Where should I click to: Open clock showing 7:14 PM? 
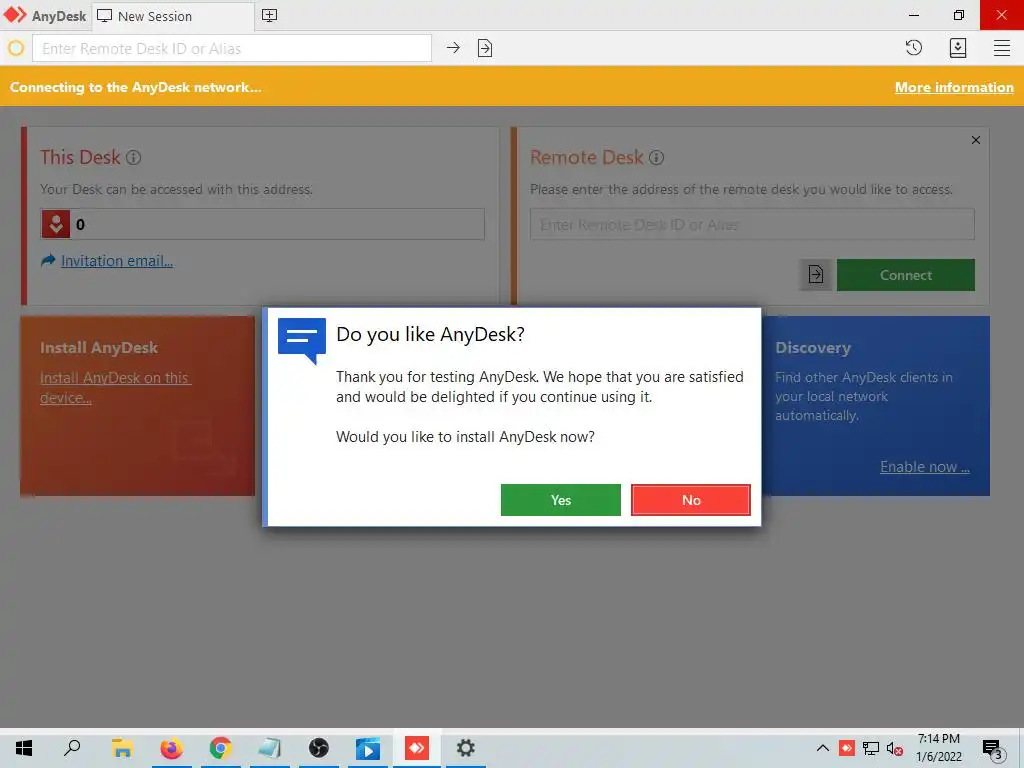pos(938,748)
